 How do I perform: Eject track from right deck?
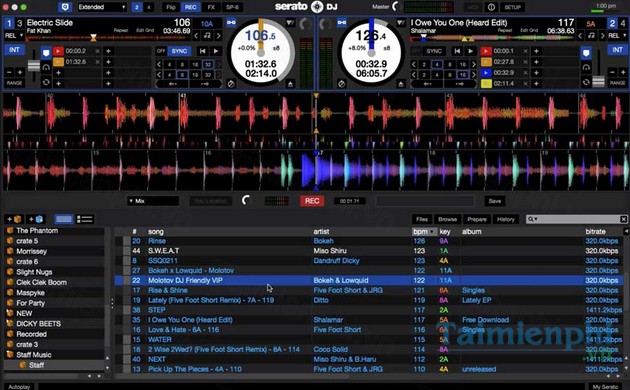click(401, 84)
